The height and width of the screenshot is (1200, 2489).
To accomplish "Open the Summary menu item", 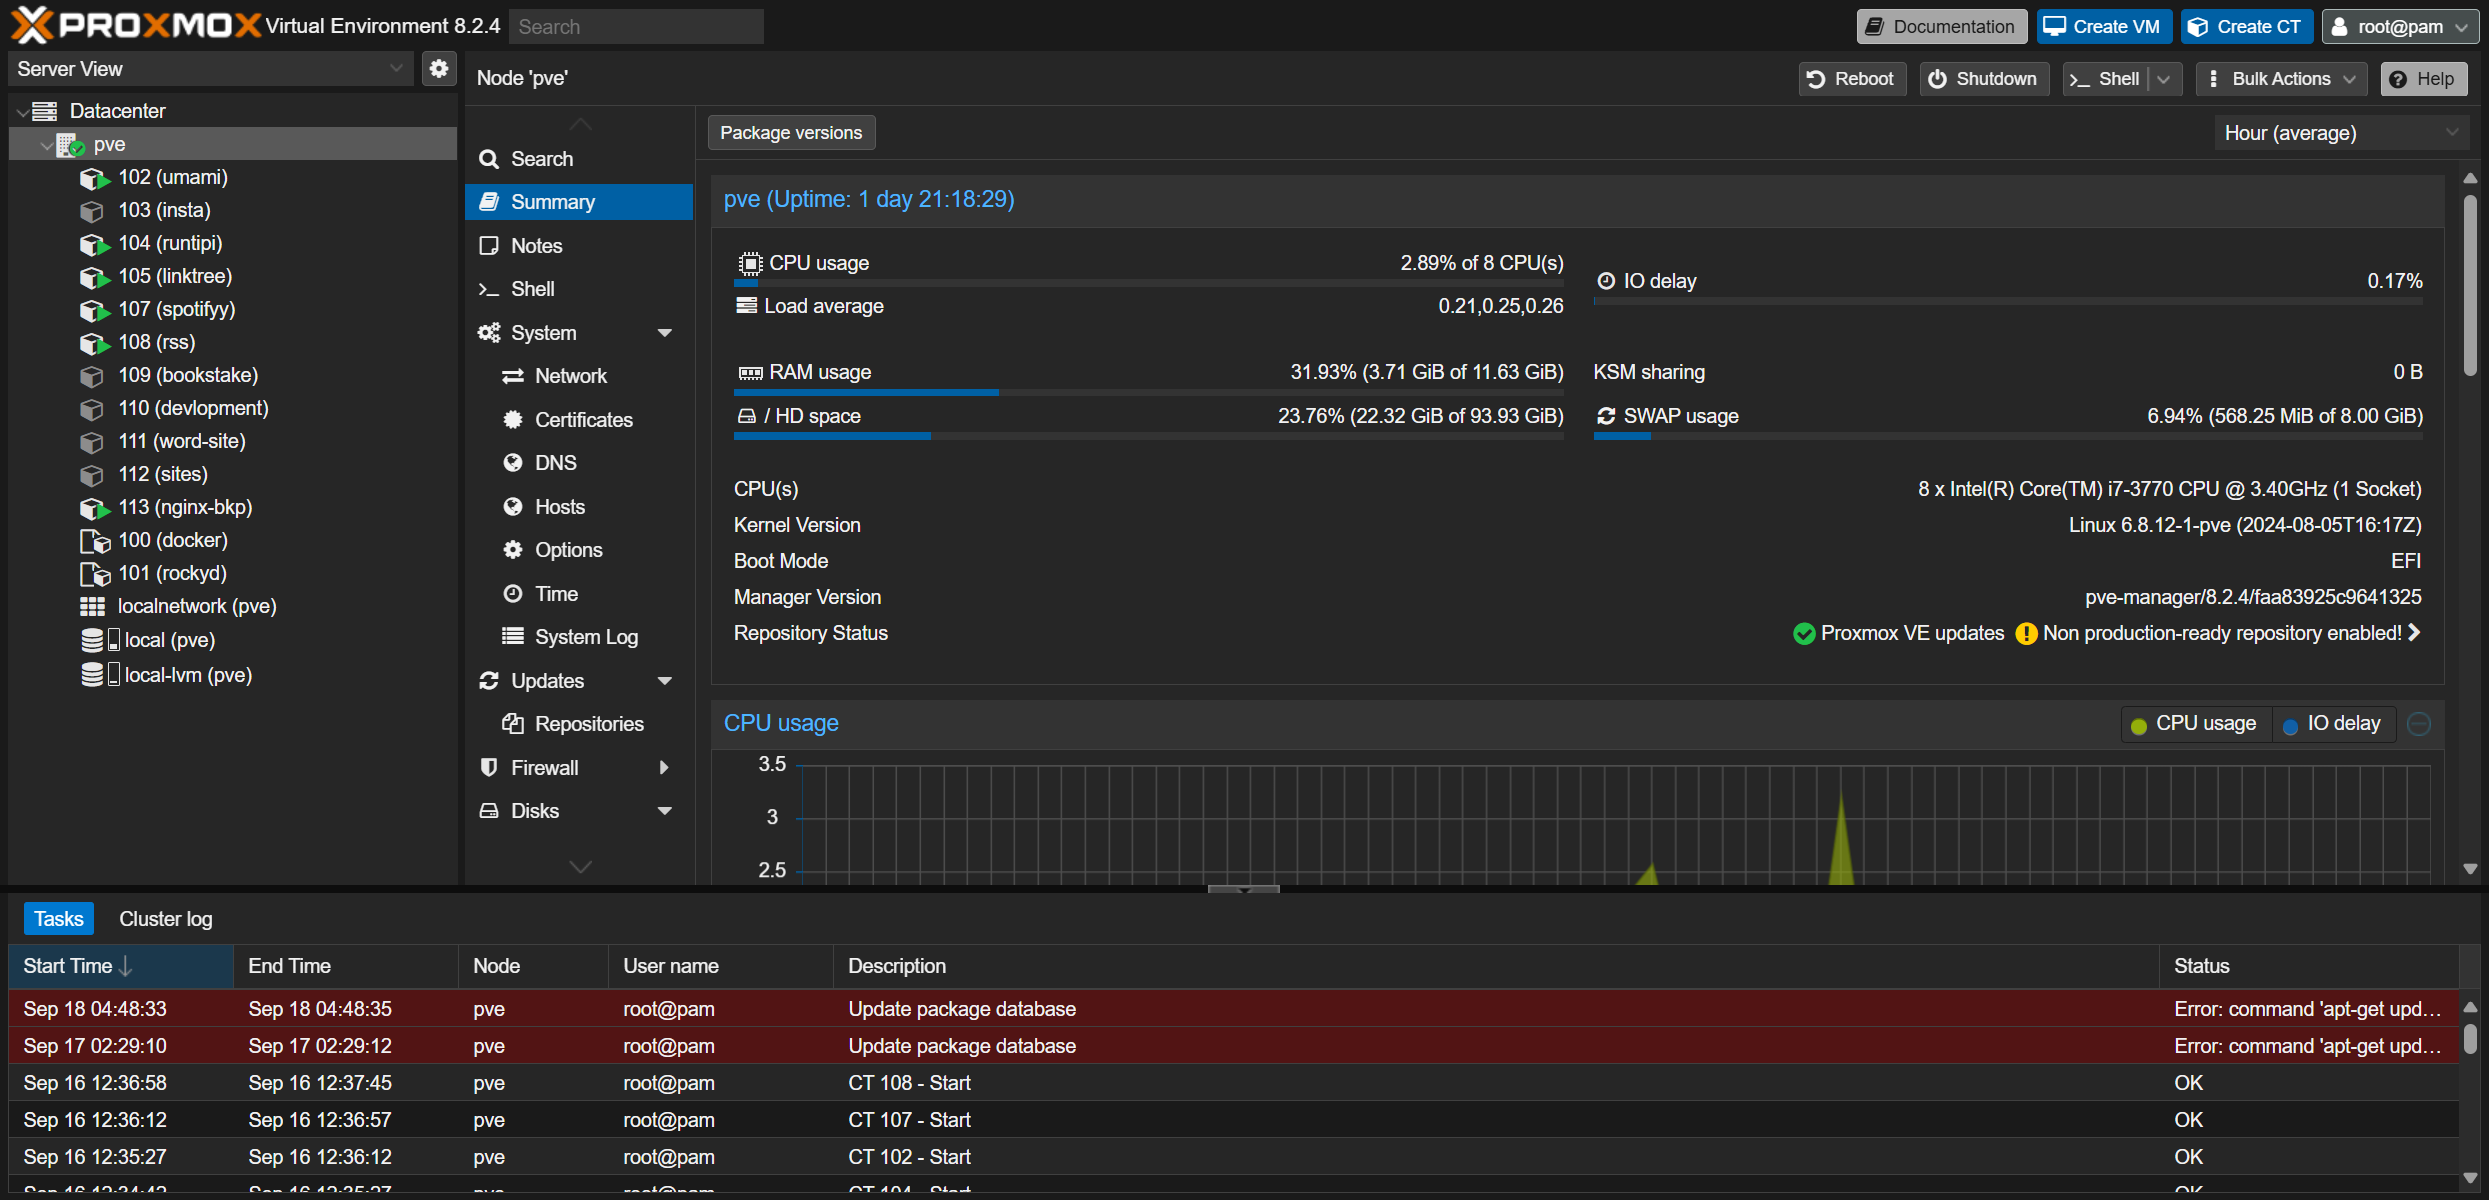I will point(578,202).
